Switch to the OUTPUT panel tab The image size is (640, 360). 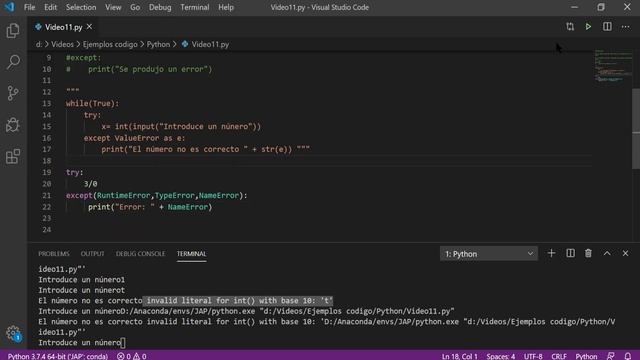pos(92,254)
